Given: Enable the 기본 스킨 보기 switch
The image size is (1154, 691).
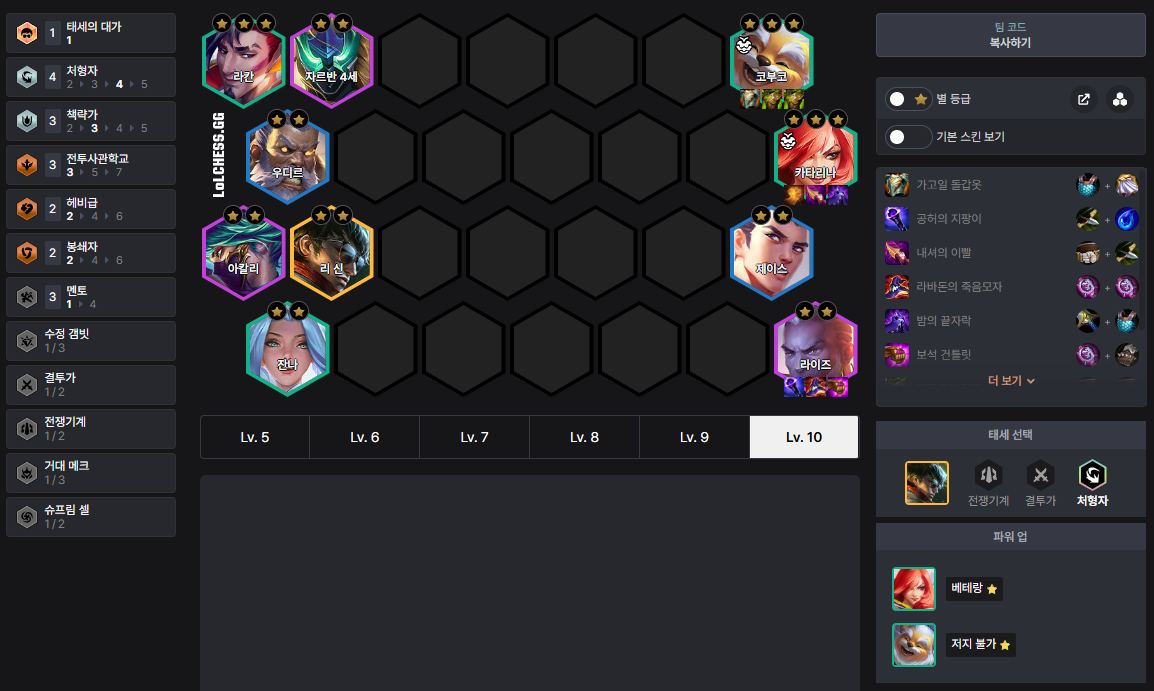Looking at the screenshot, I should click(x=908, y=137).
